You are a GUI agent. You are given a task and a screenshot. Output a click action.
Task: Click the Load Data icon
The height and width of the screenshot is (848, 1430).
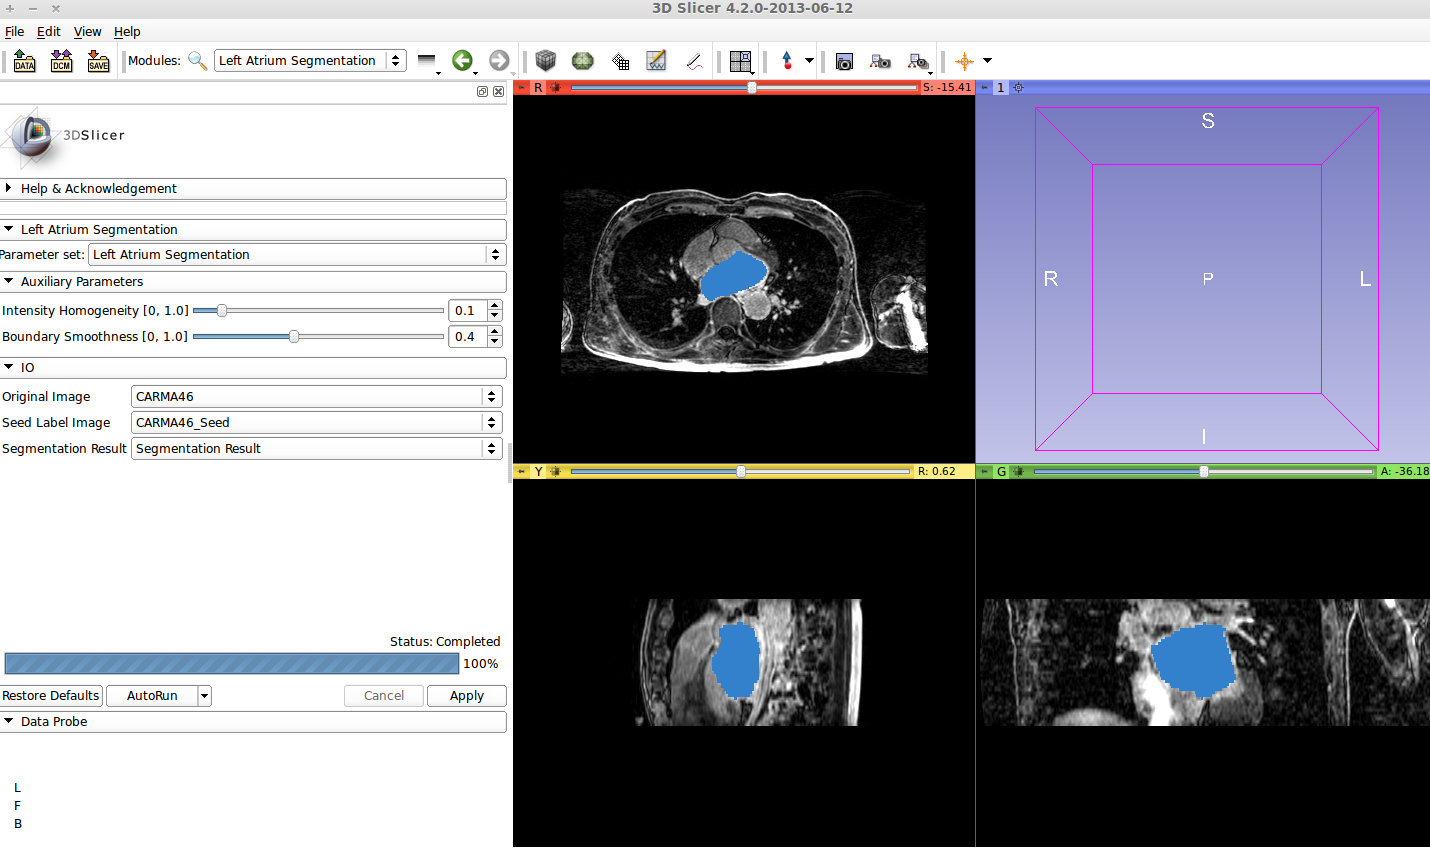(x=24, y=61)
